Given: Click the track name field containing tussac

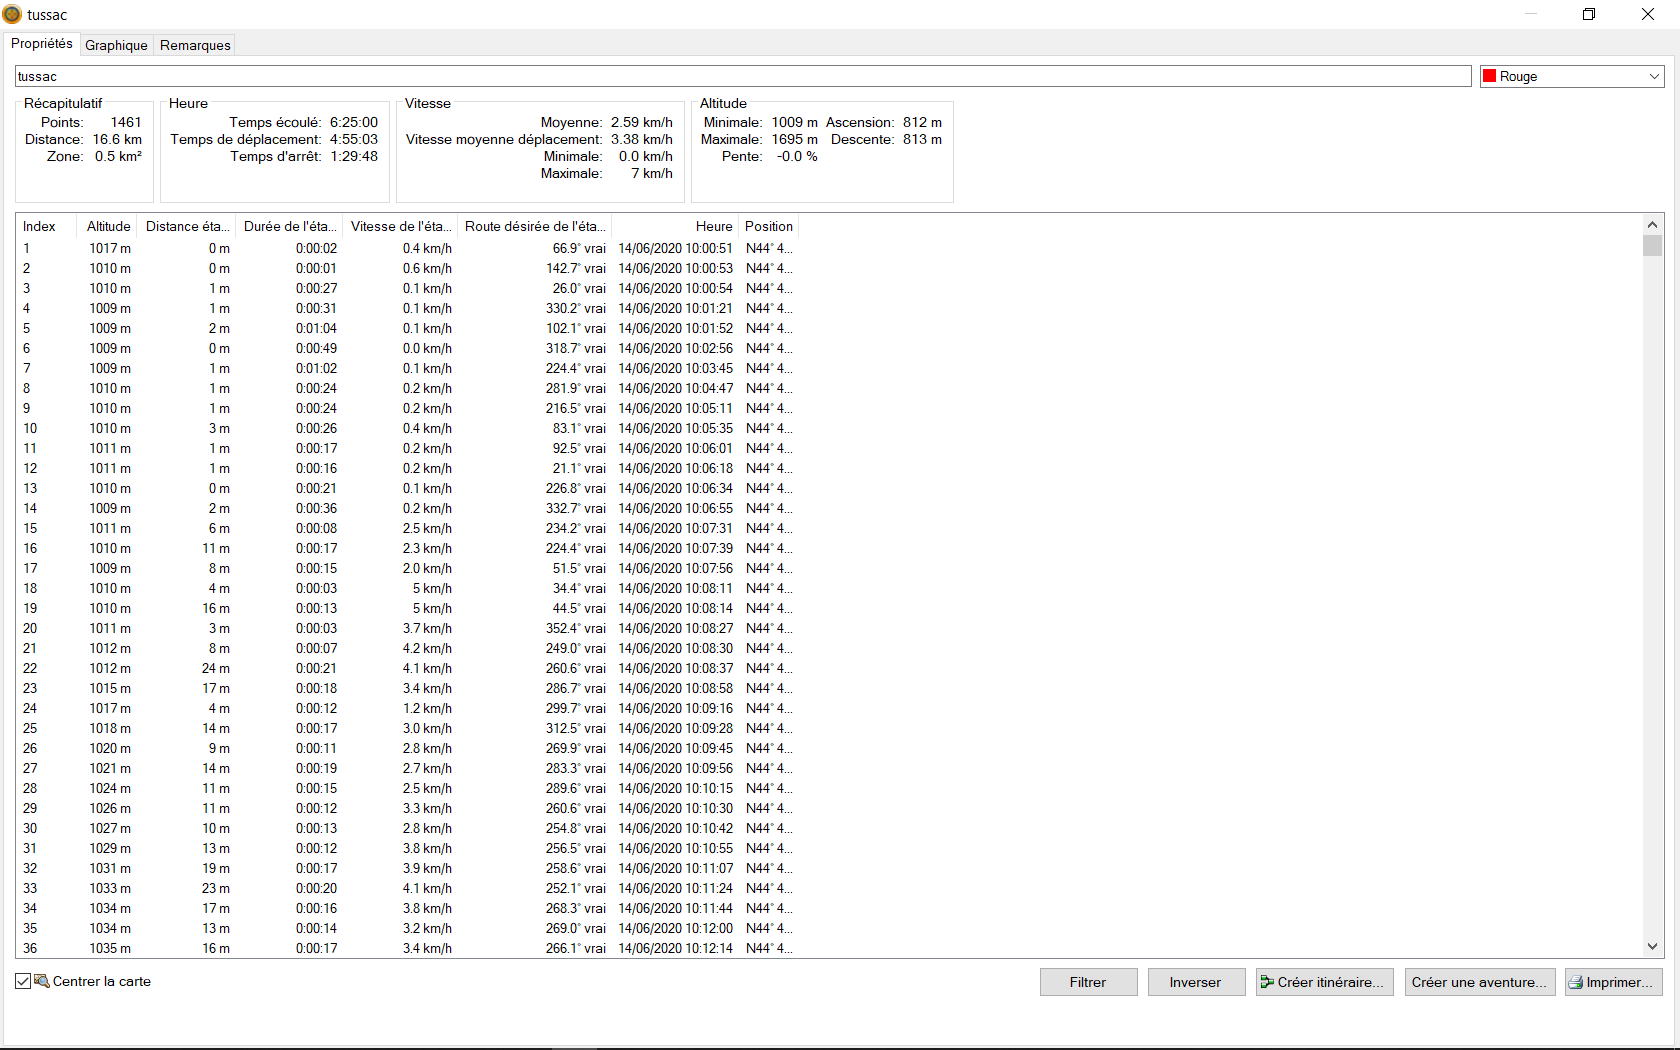Looking at the screenshot, I should pyautogui.click(x=743, y=76).
